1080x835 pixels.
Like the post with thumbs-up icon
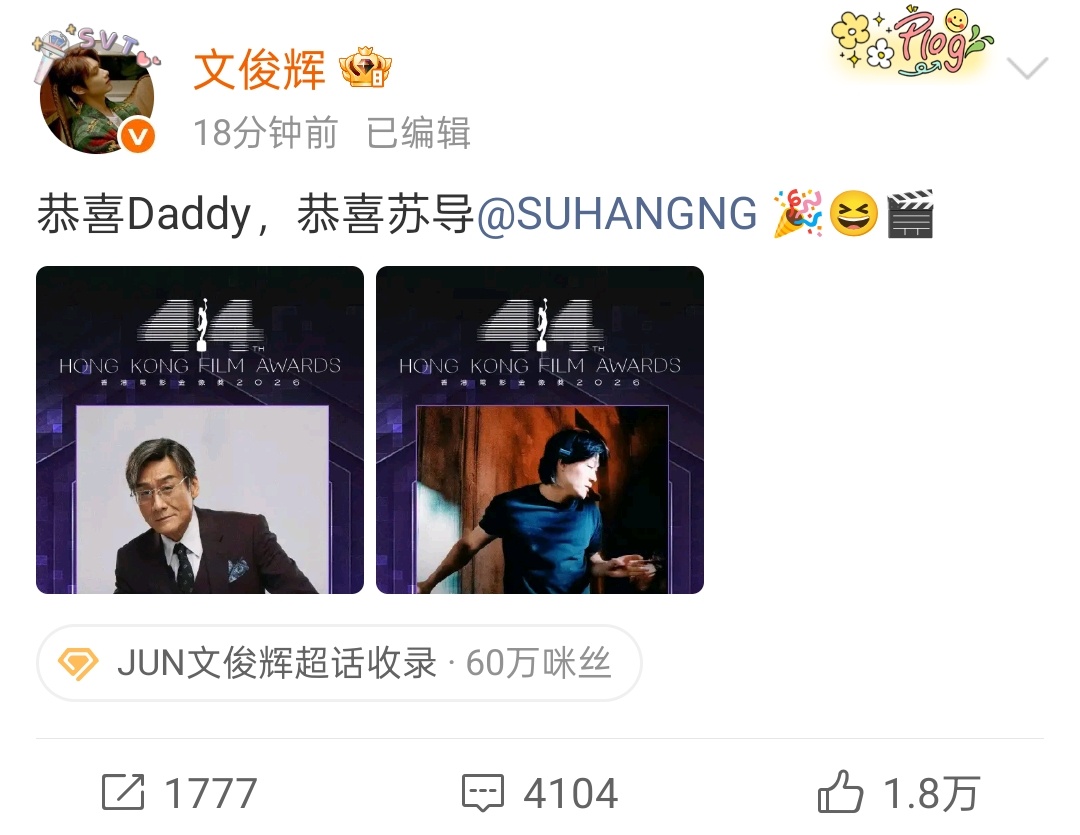[x=840, y=792]
